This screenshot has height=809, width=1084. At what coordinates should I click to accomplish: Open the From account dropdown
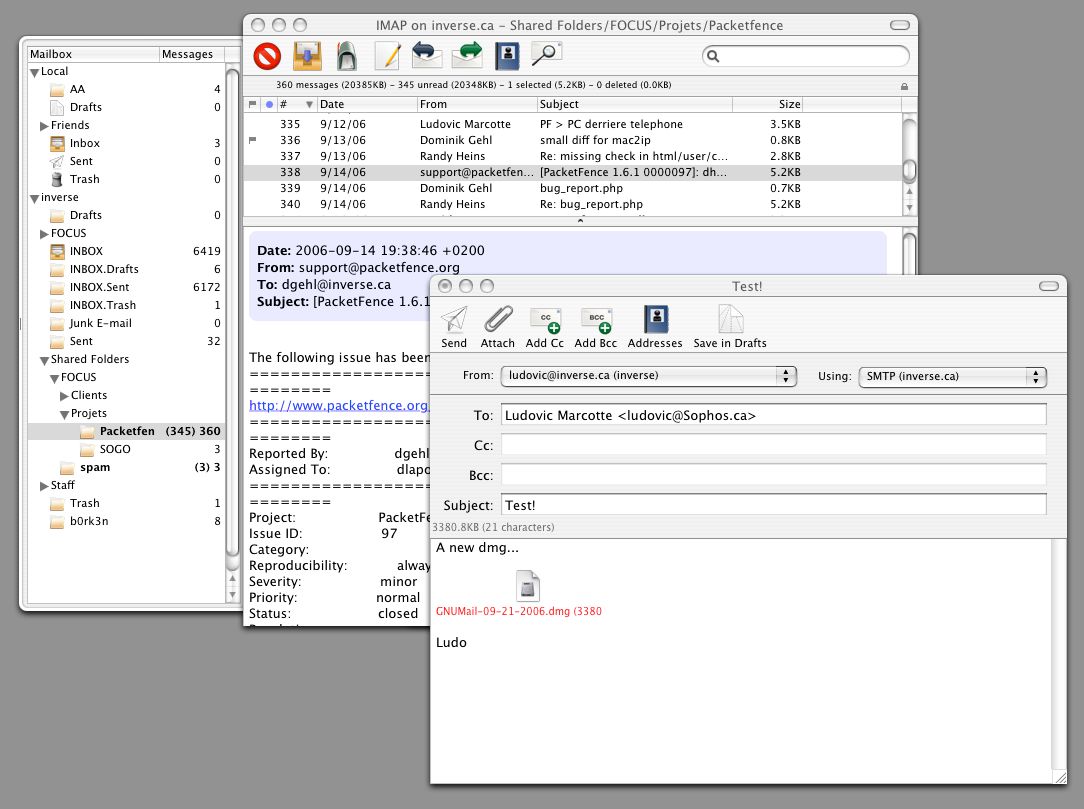[x=648, y=375]
